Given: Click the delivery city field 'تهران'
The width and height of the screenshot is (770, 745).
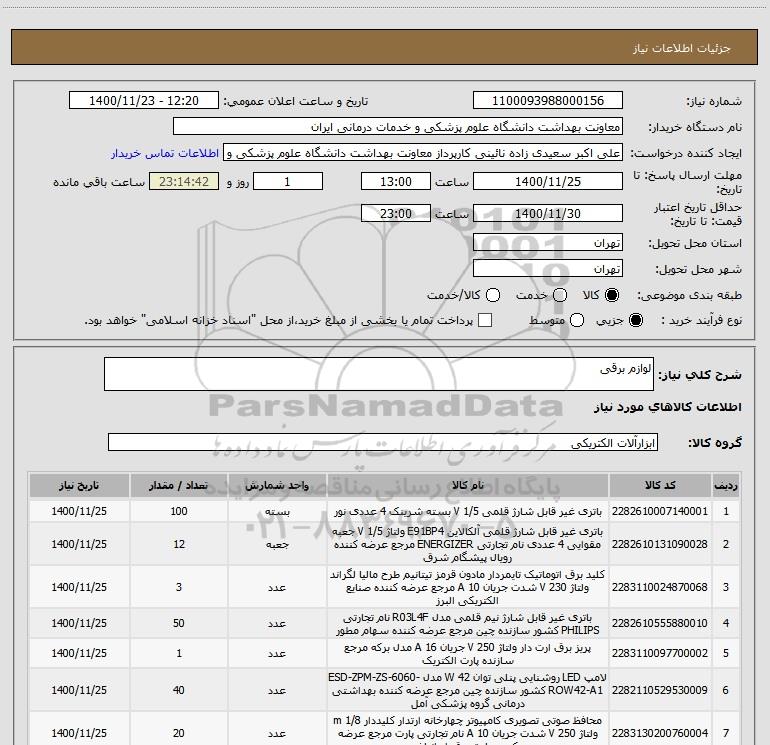Looking at the screenshot, I should [x=548, y=269].
